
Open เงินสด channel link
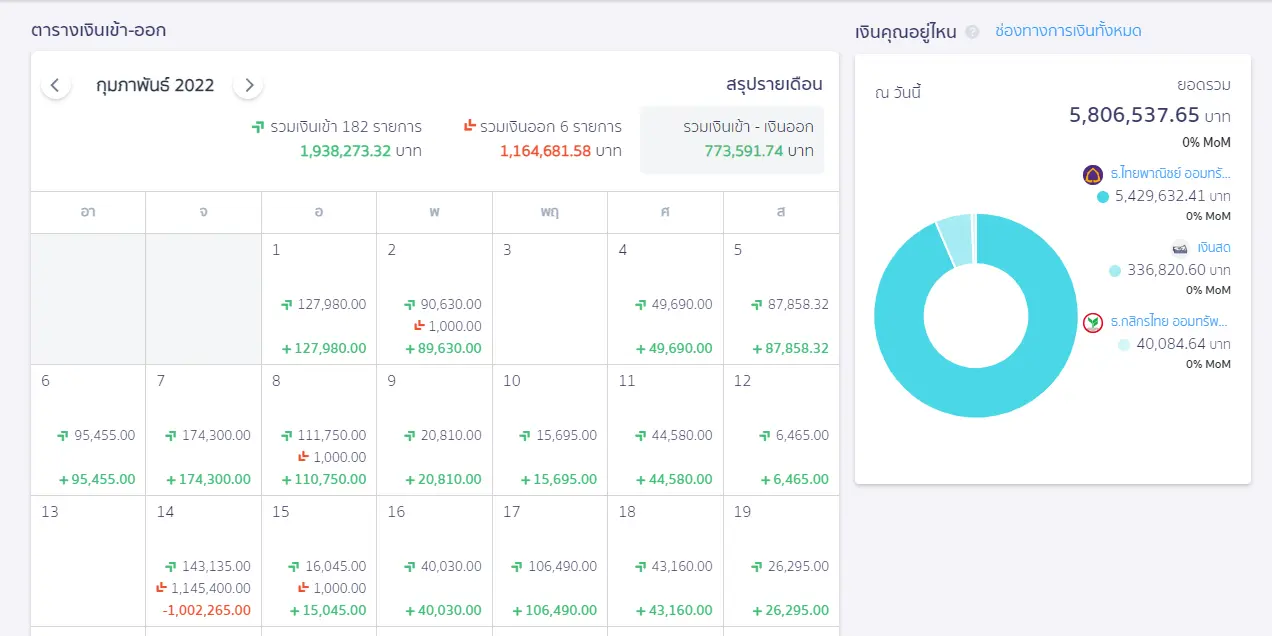(x=1214, y=247)
